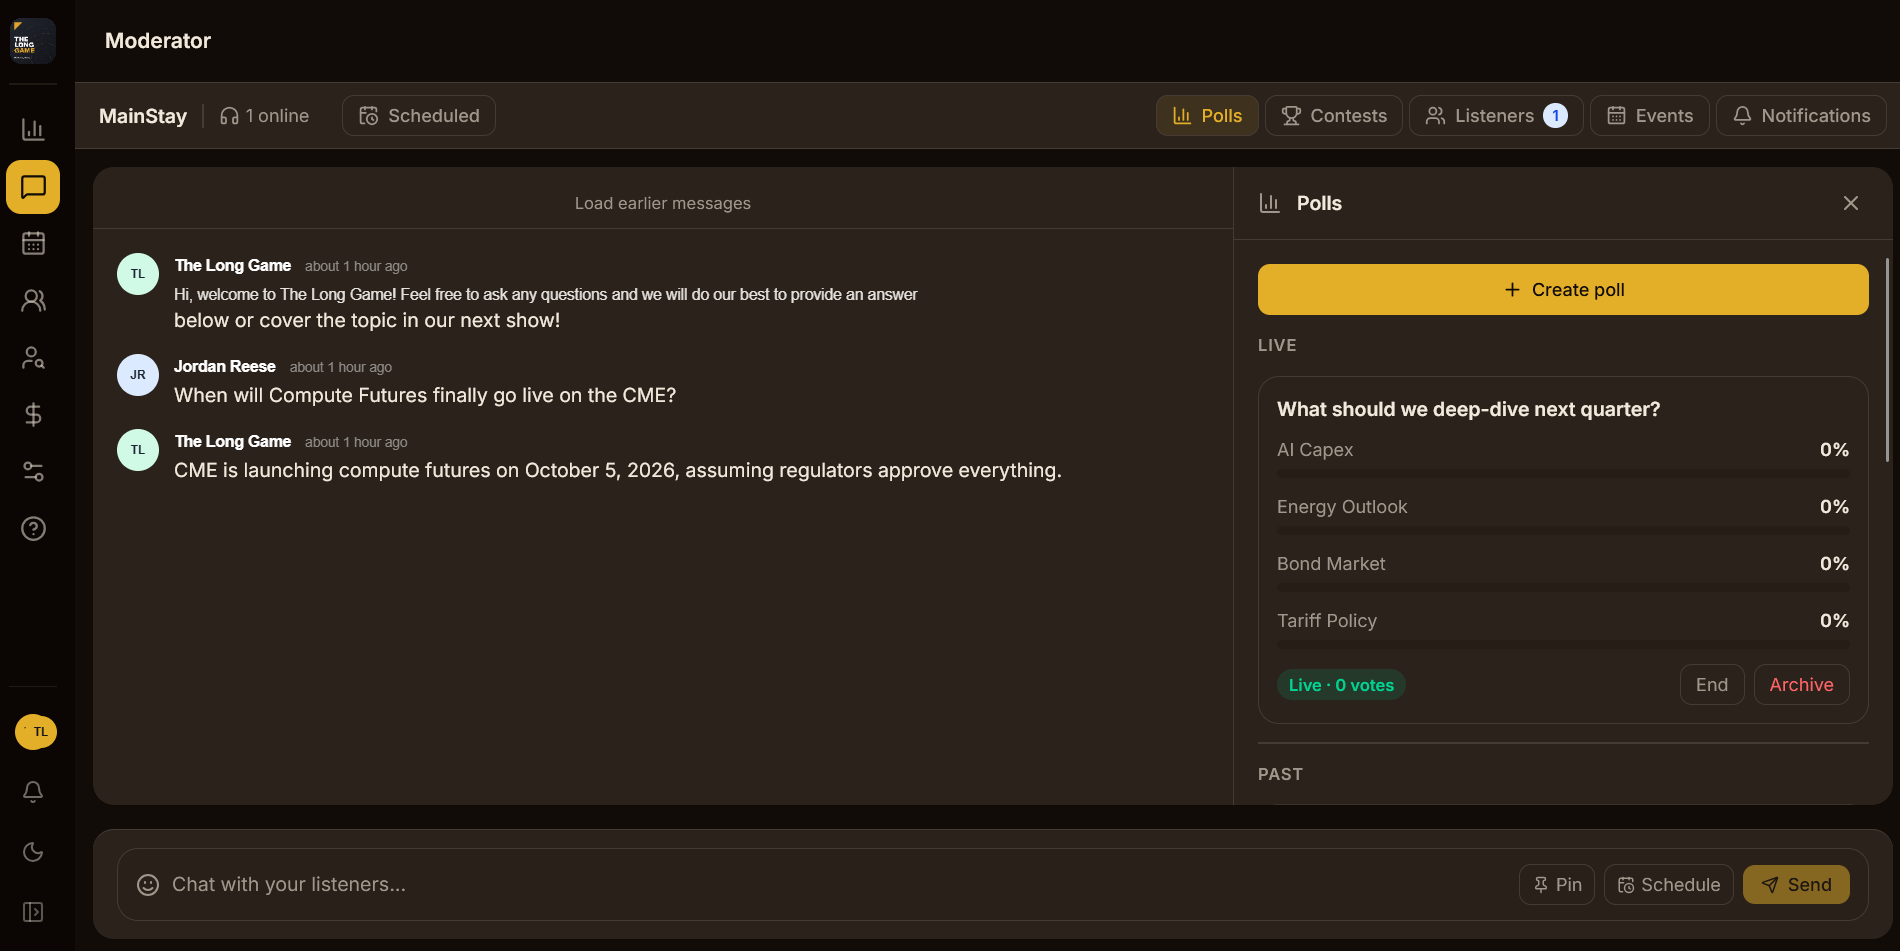Click Jordan Reese's JR avatar
This screenshot has width=1900, height=951.
pos(138,375)
